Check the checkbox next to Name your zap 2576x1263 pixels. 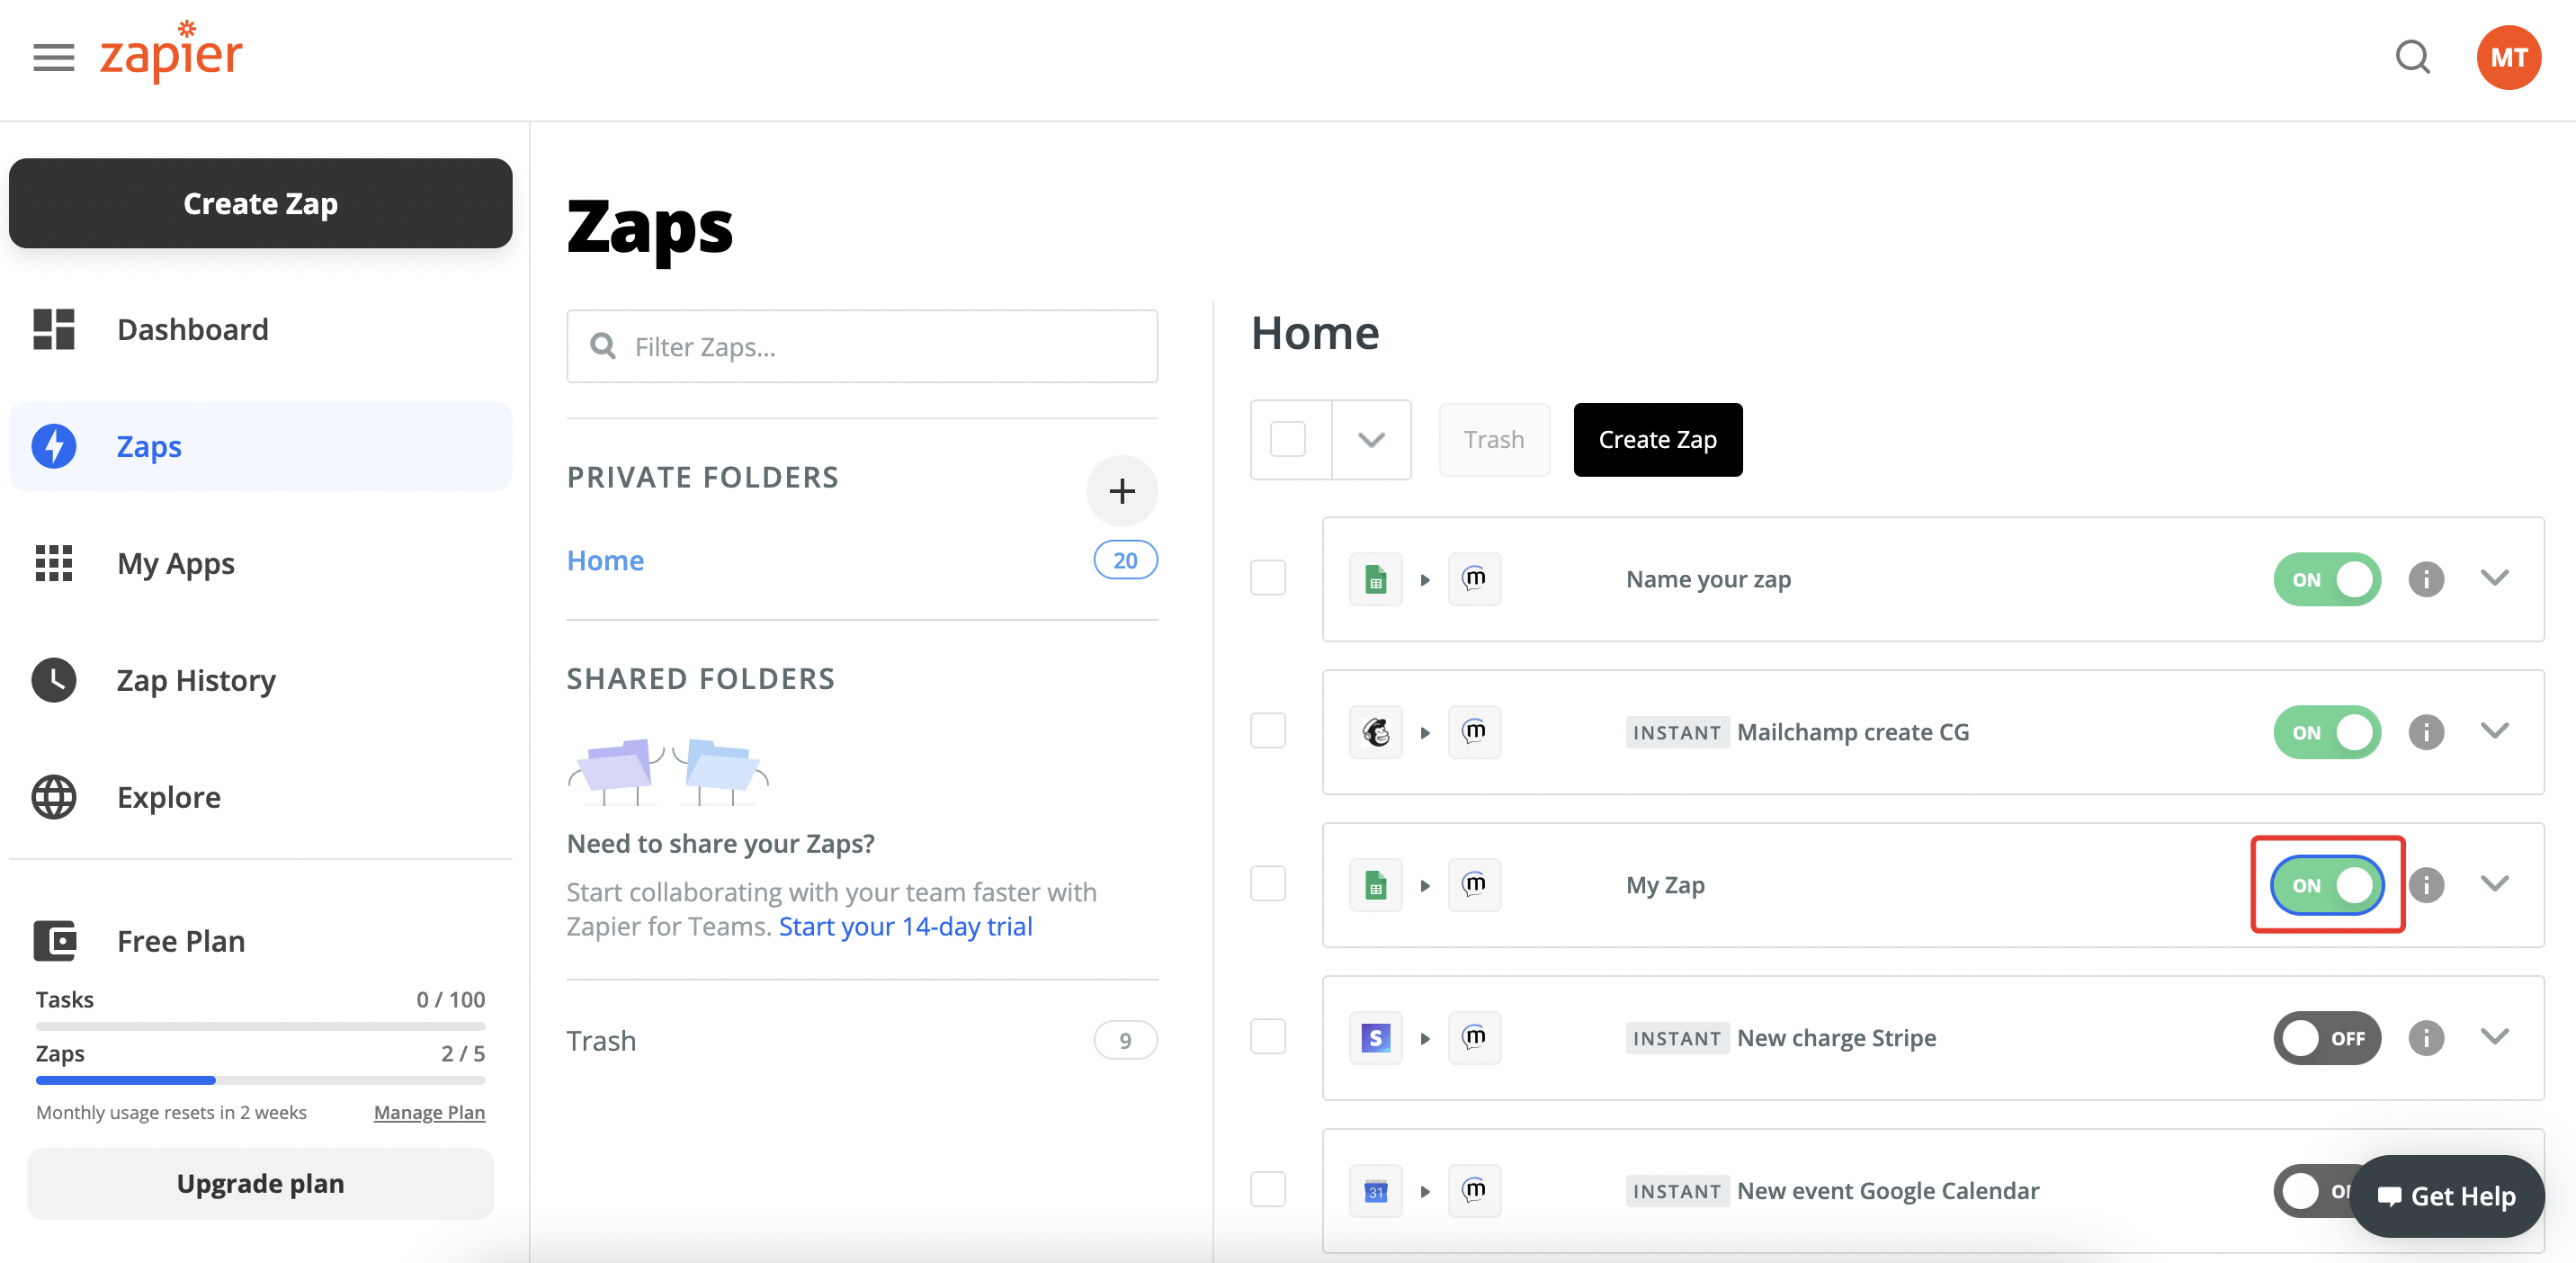pos(1268,578)
